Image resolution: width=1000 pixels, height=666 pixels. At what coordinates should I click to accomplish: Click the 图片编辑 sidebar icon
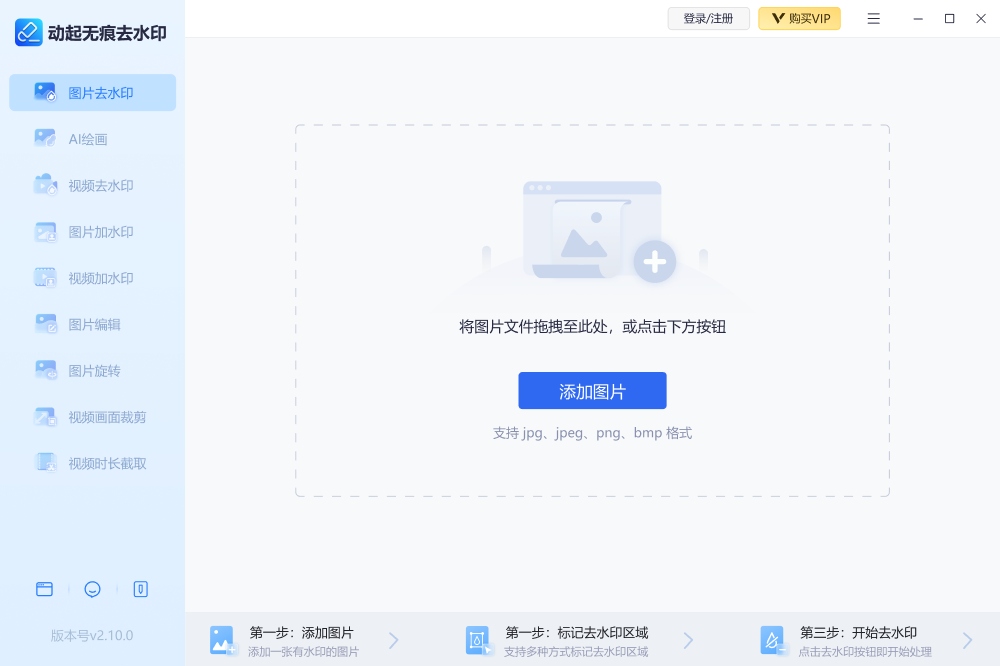[x=45, y=324]
